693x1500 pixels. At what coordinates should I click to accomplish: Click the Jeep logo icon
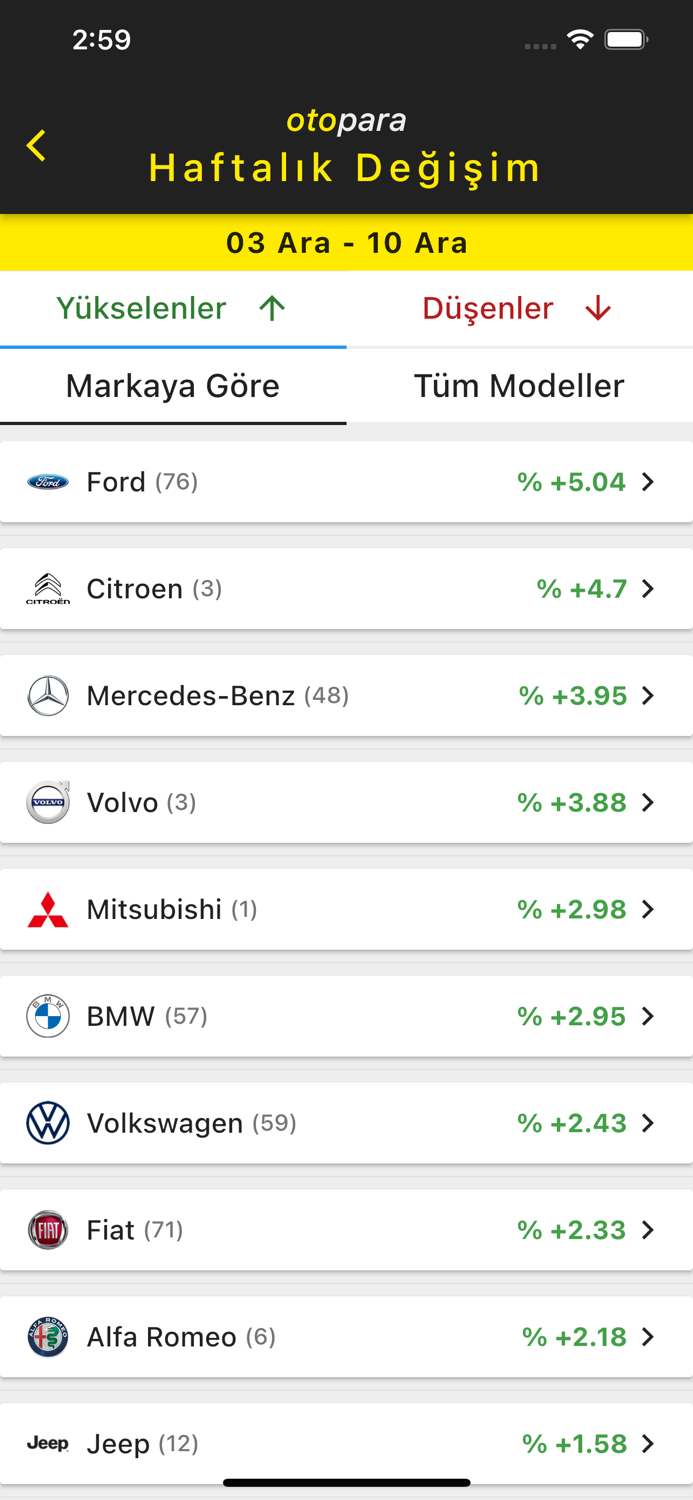pyautogui.click(x=47, y=1443)
